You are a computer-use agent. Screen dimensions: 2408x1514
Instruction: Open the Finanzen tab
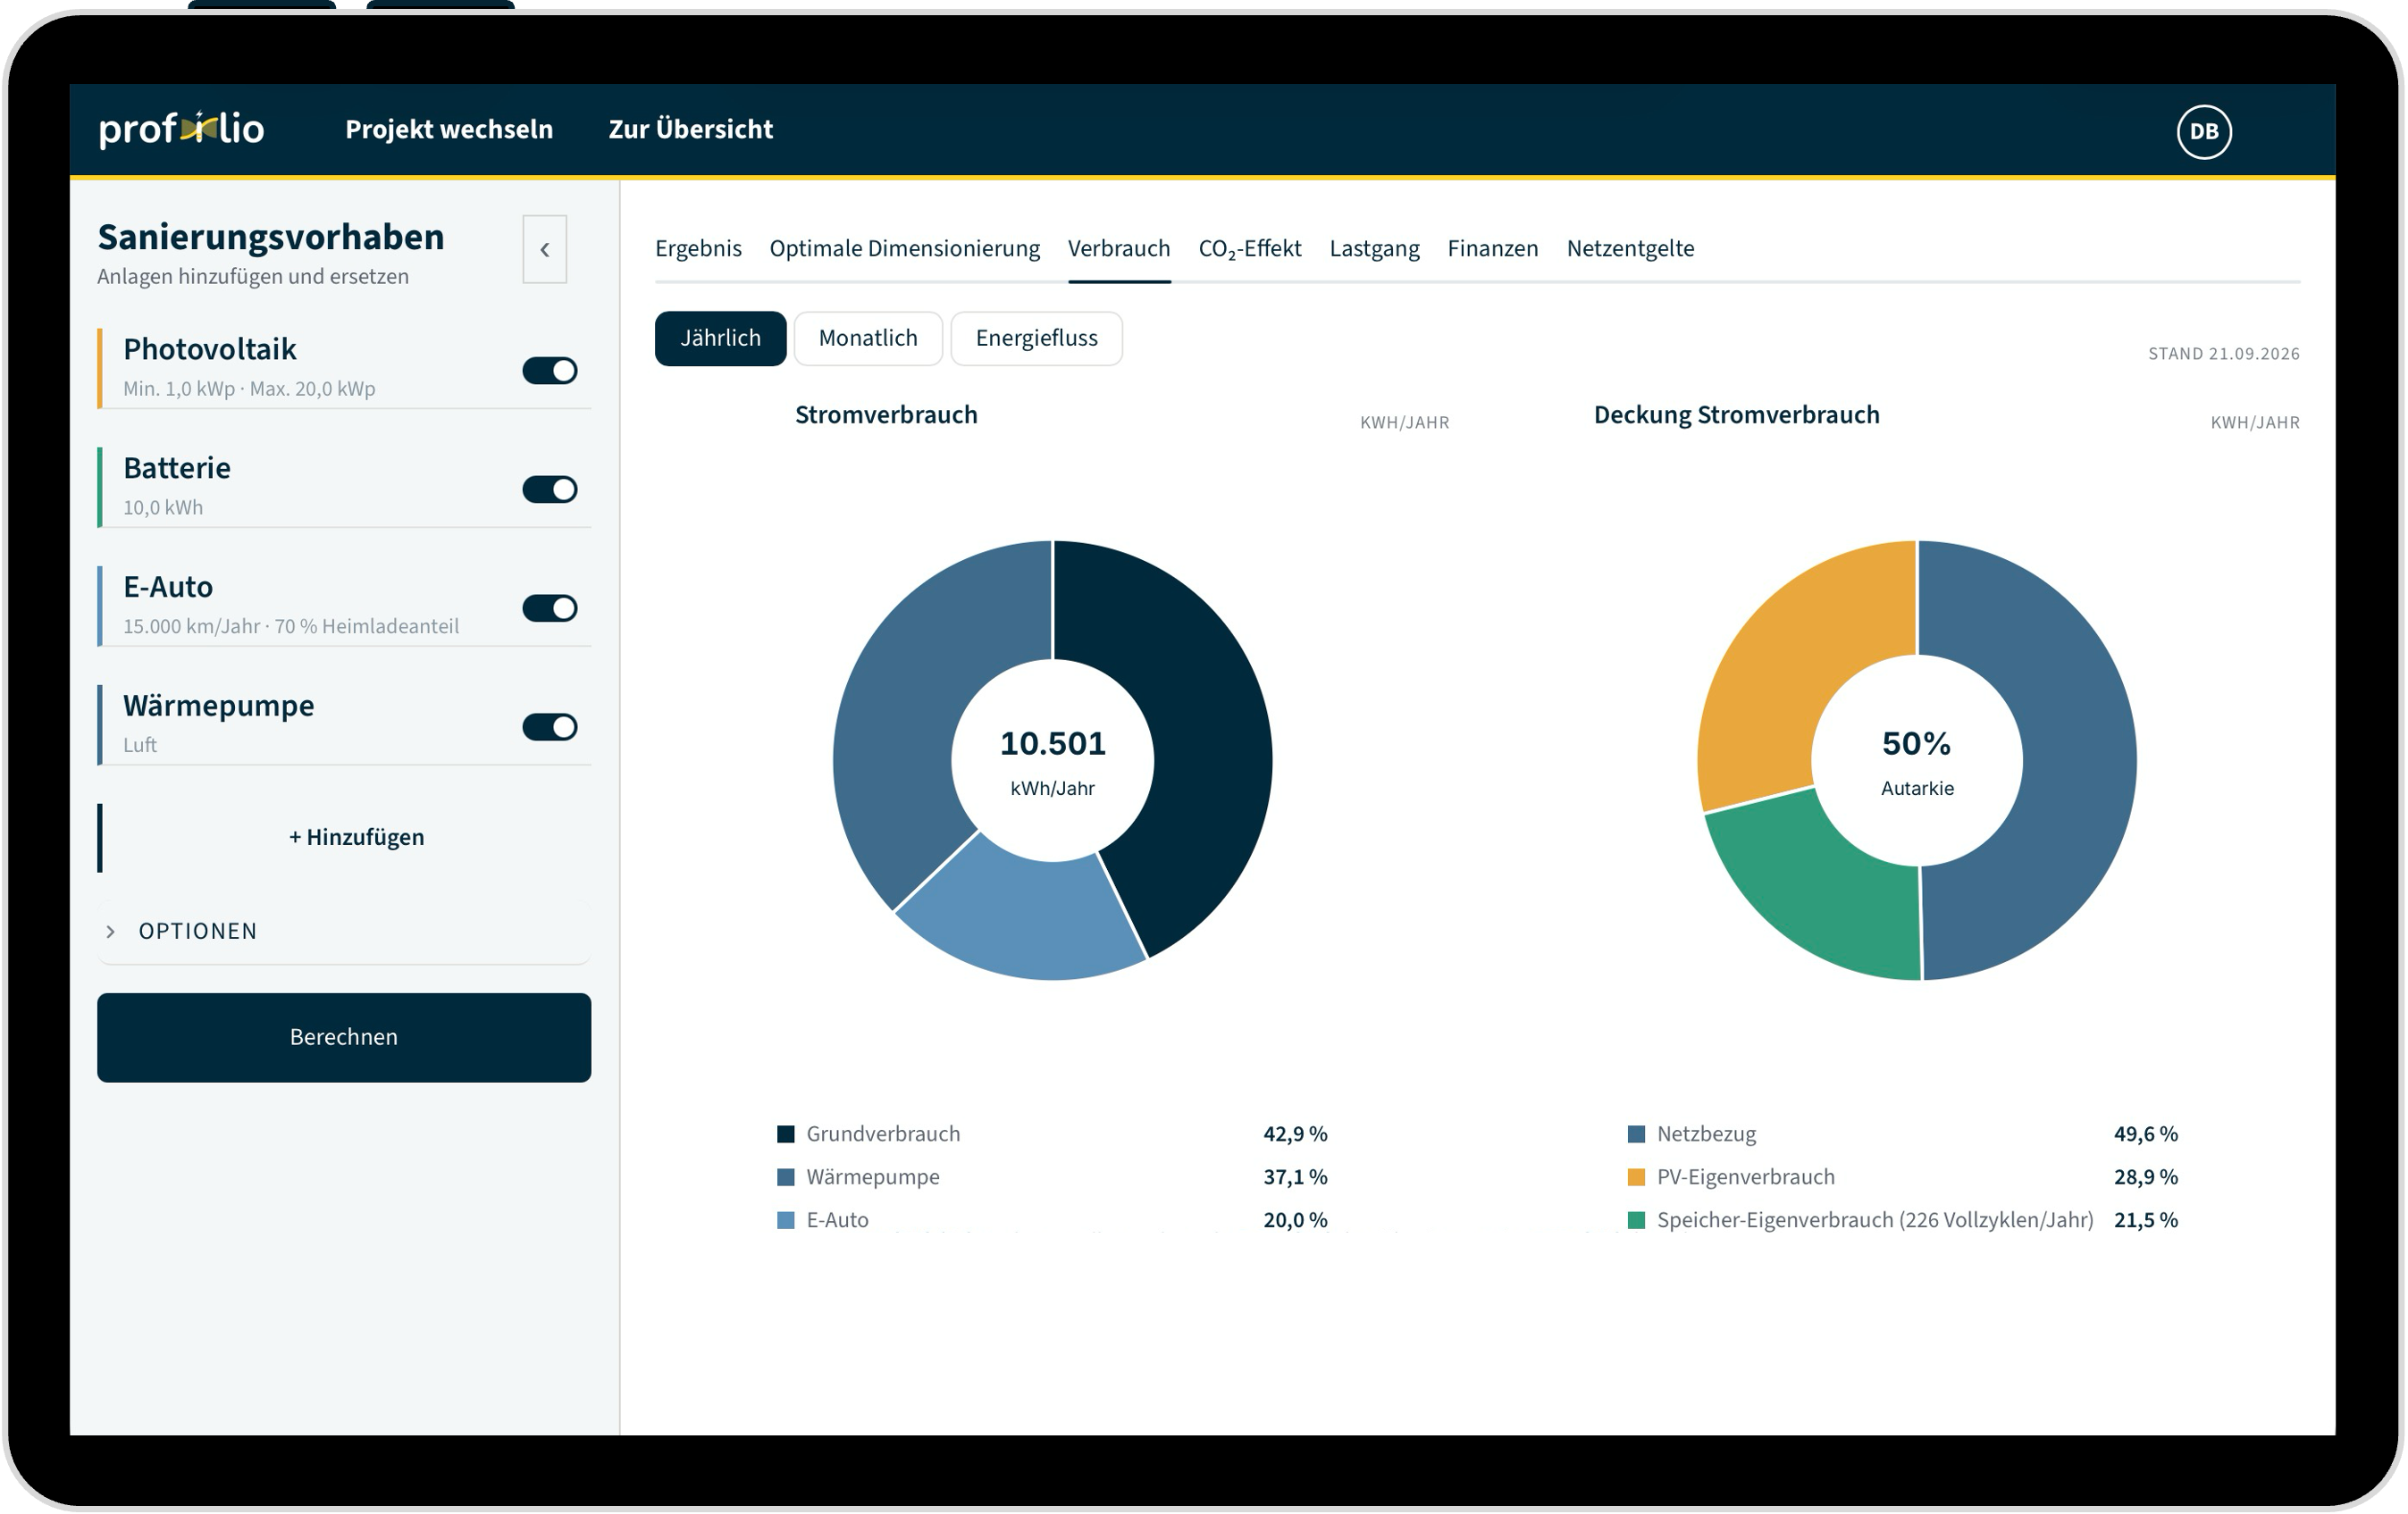pyautogui.click(x=1493, y=248)
